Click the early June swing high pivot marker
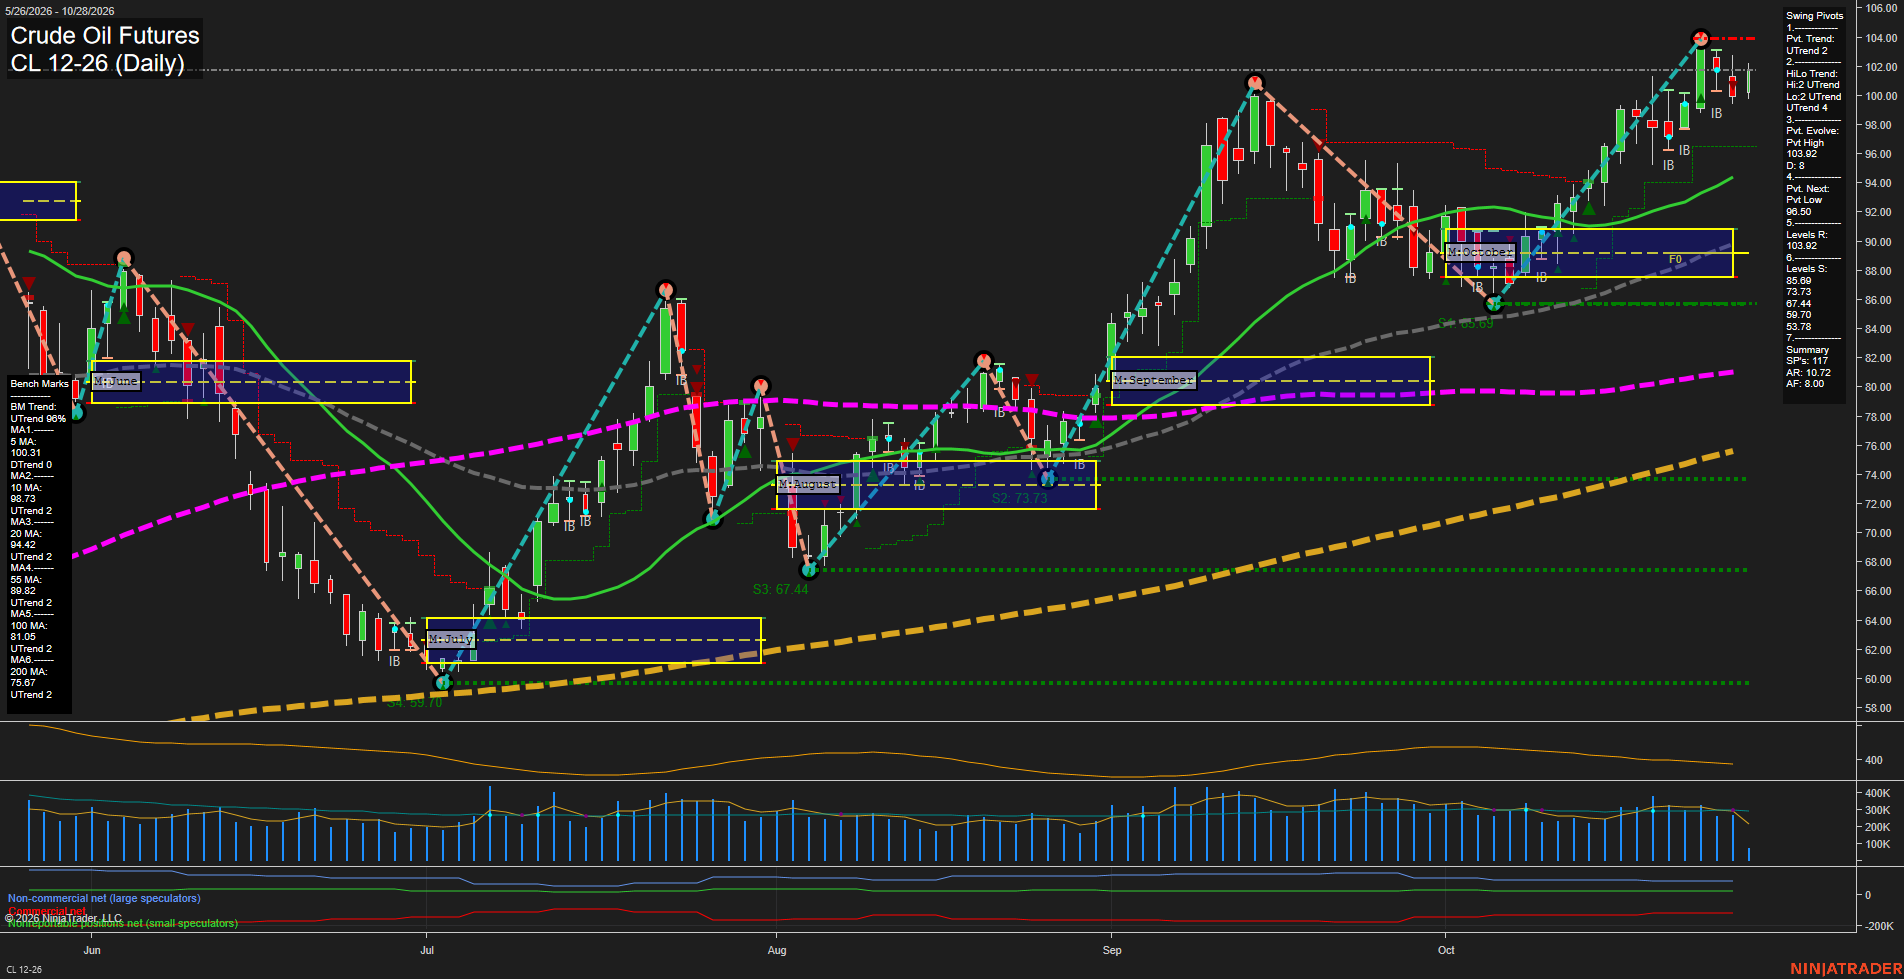This screenshot has height=979, width=1904. tap(123, 257)
